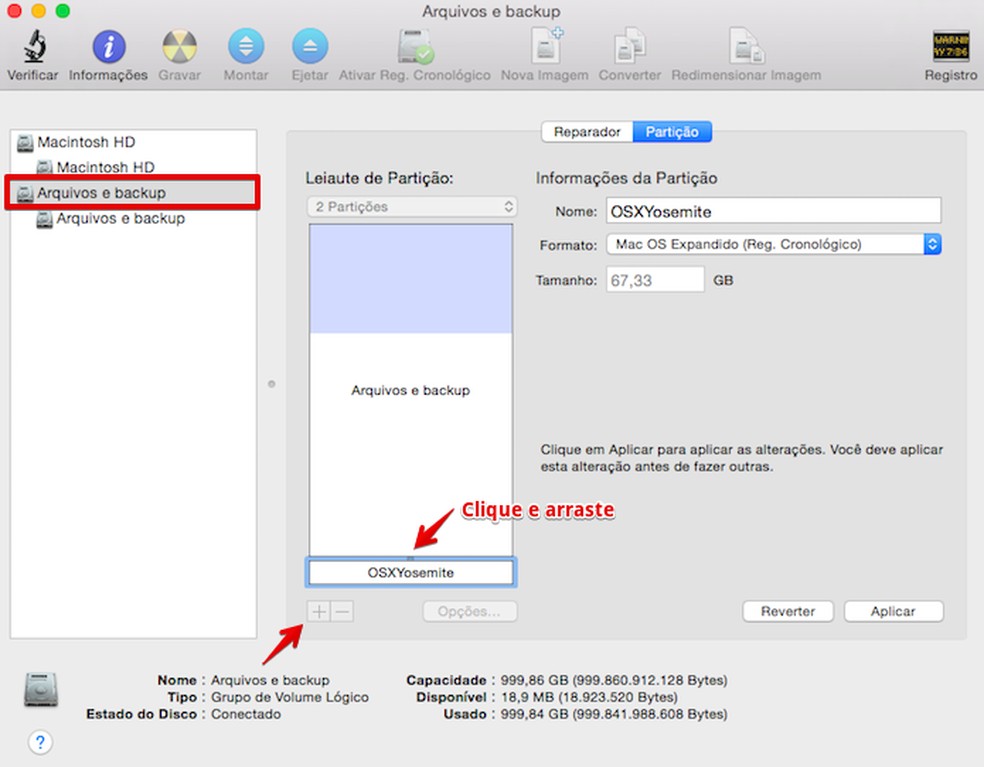Image resolution: width=984 pixels, height=767 pixels.
Task: Click the Montar toolbar icon
Action: pos(246,46)
